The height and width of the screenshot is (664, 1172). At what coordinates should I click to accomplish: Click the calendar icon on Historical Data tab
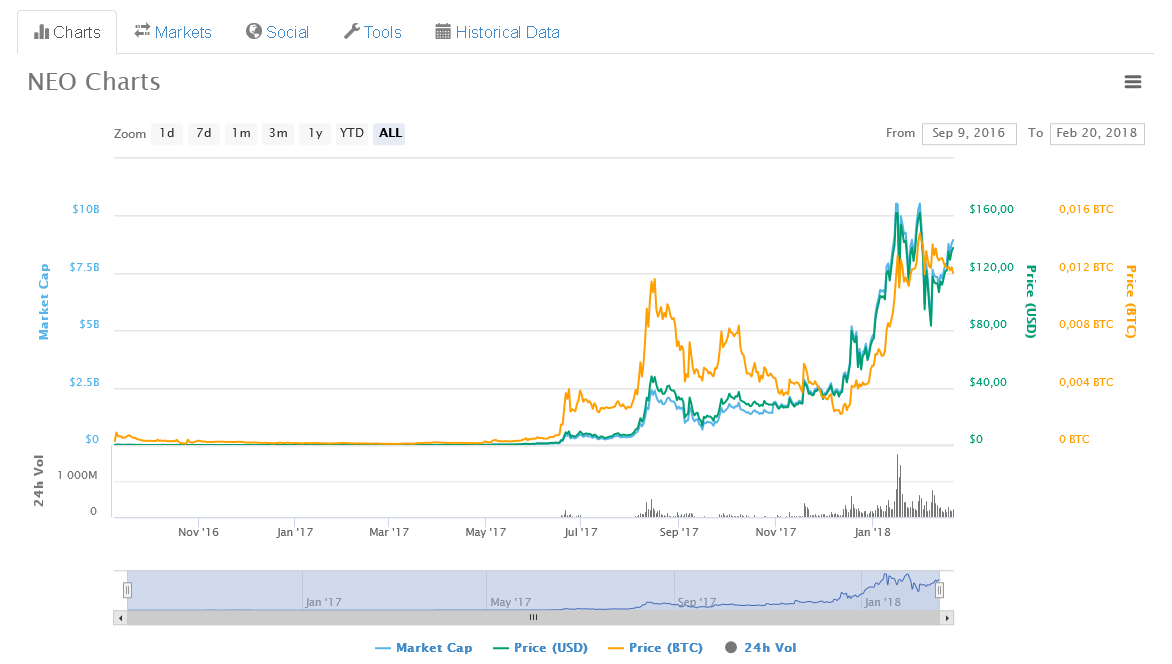coord(443,32)
